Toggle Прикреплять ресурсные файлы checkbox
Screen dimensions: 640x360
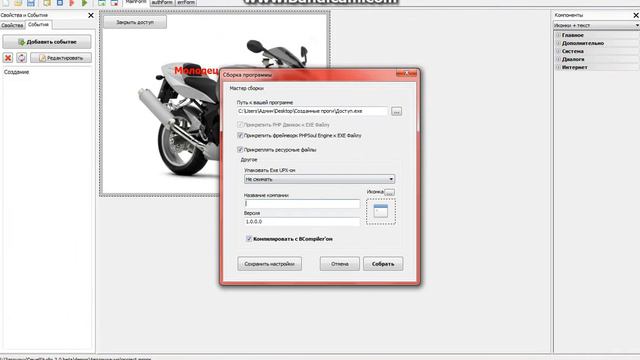pyautogui.click(x=240, y=149)
